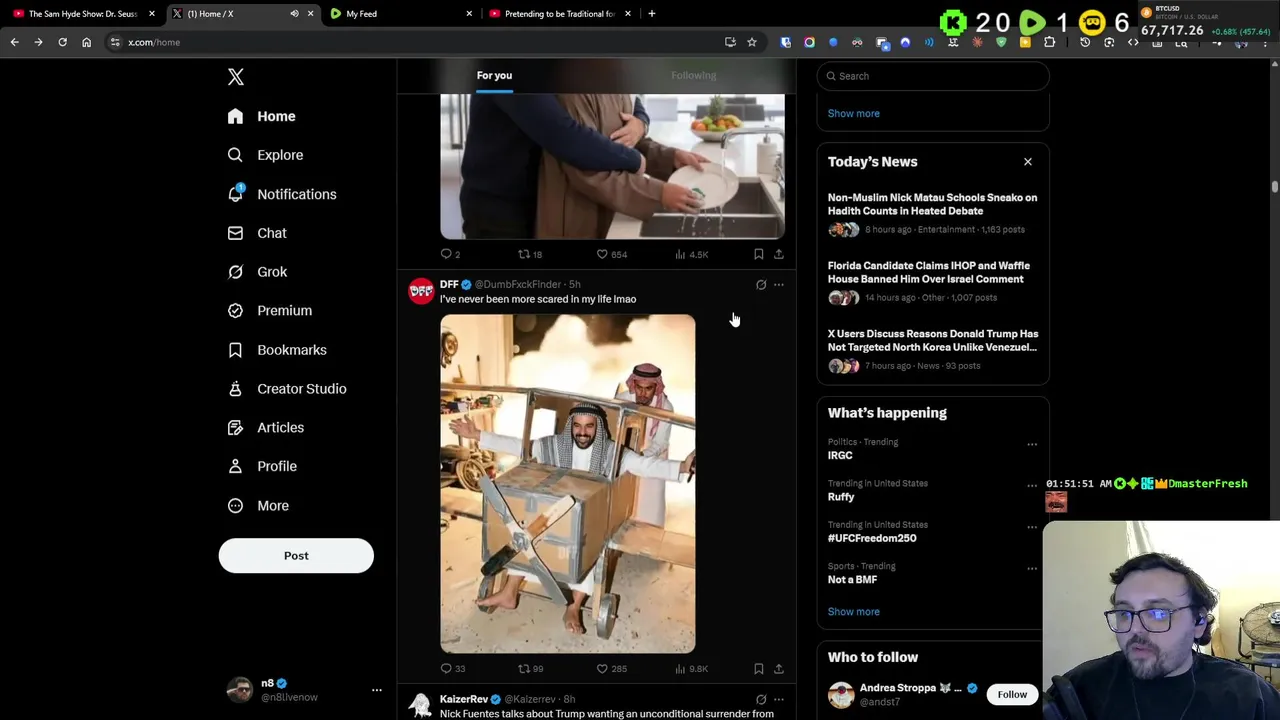Open more options on KaizerRev post
This screenshot has height=720, width=1280.
pos(779,700)
